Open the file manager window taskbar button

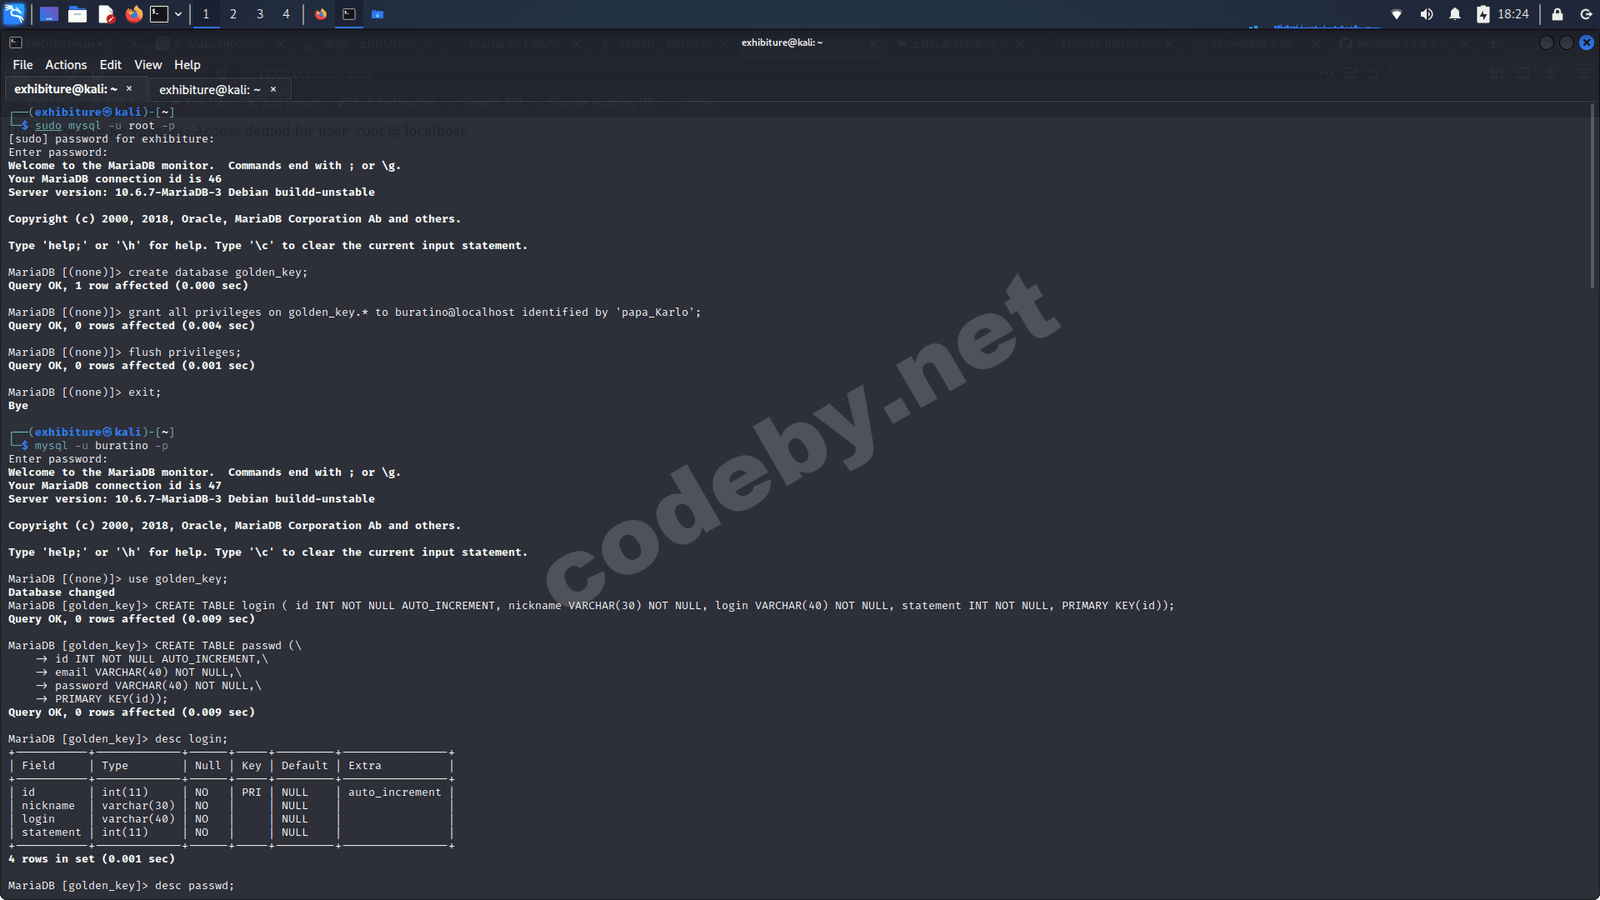[377, 14]
